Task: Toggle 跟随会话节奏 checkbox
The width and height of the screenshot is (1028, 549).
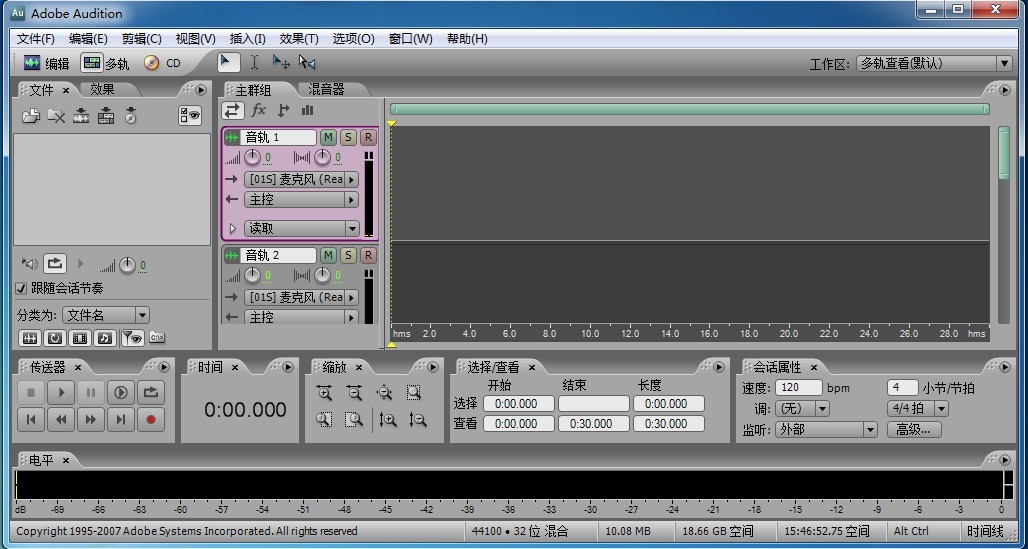Action: pyautogui.click(x=22, y=288)
